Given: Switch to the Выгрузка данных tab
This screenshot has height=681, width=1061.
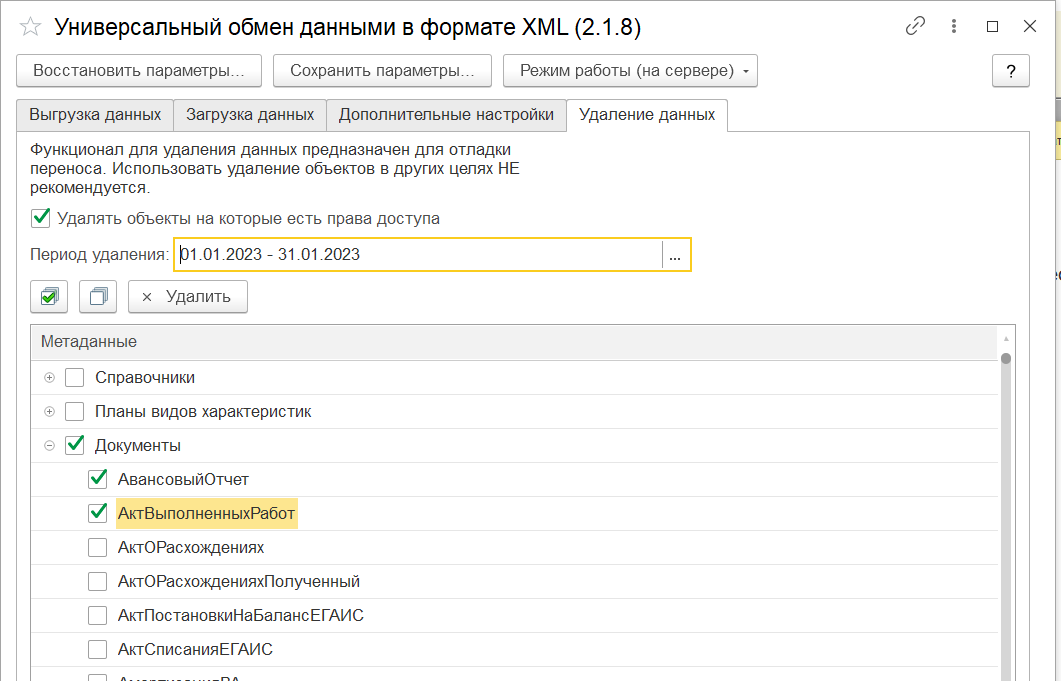Looking at the screenshot, I should coord(95,115).
